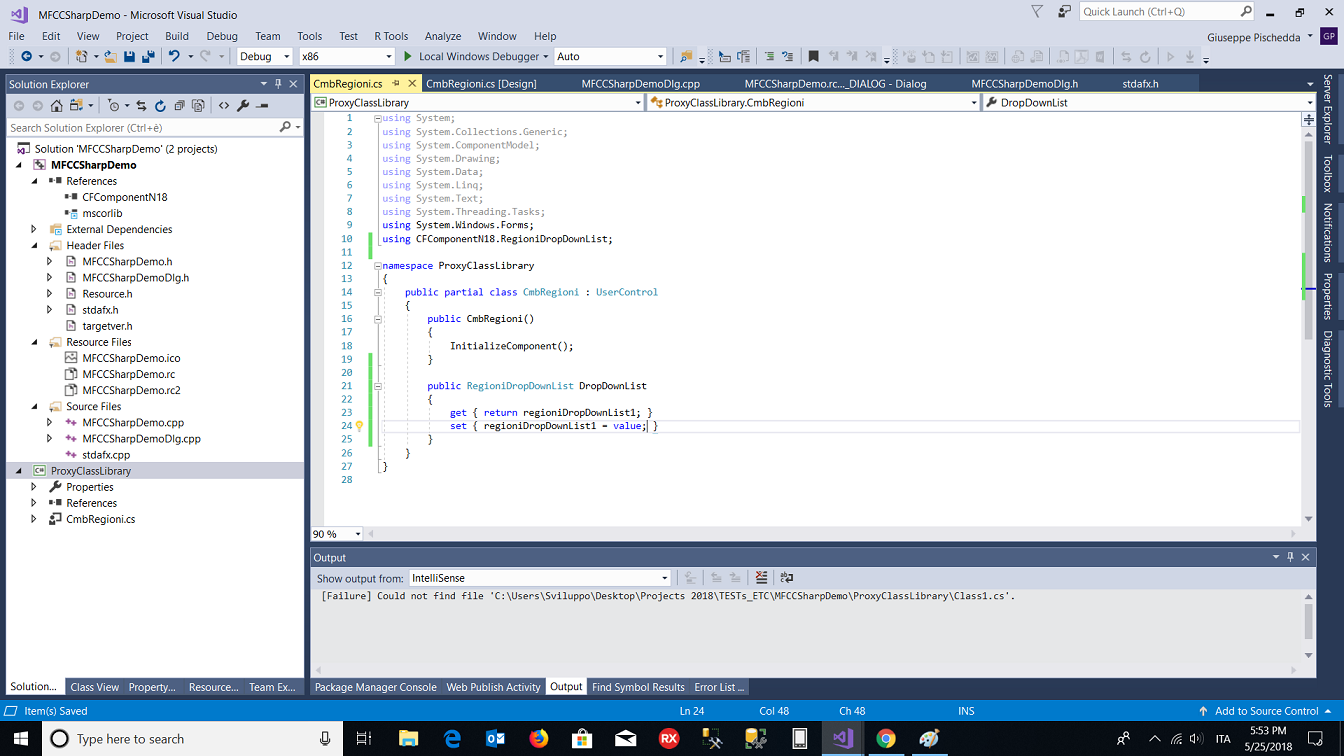
Task: Save the current file with Save icon
Action: (129, 57)
